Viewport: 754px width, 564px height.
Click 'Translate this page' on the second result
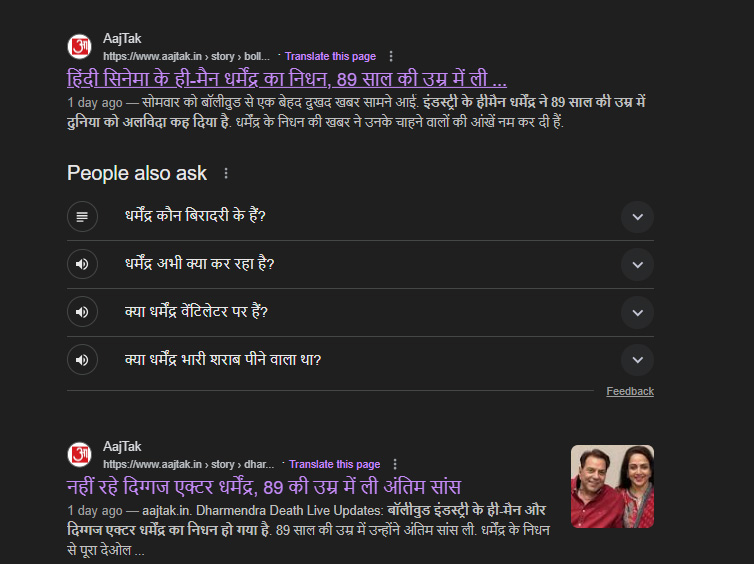pos(334,464)
